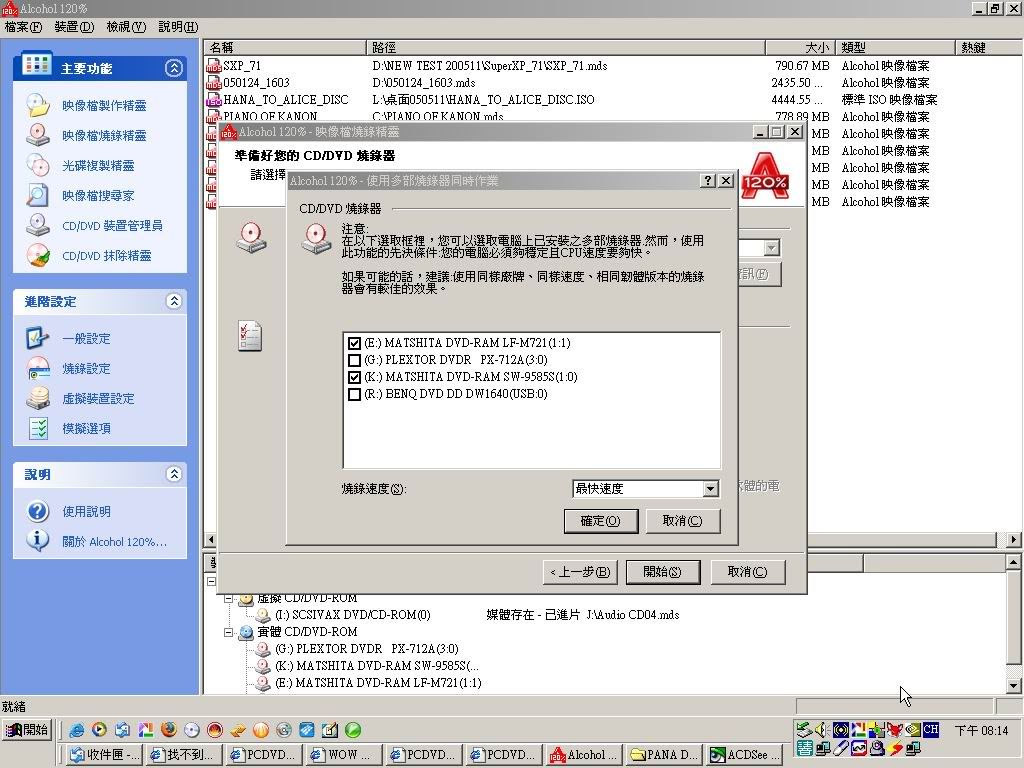
Task: Click the CD/DVD 抹除精靈 icon
Action: click(37, 255)
